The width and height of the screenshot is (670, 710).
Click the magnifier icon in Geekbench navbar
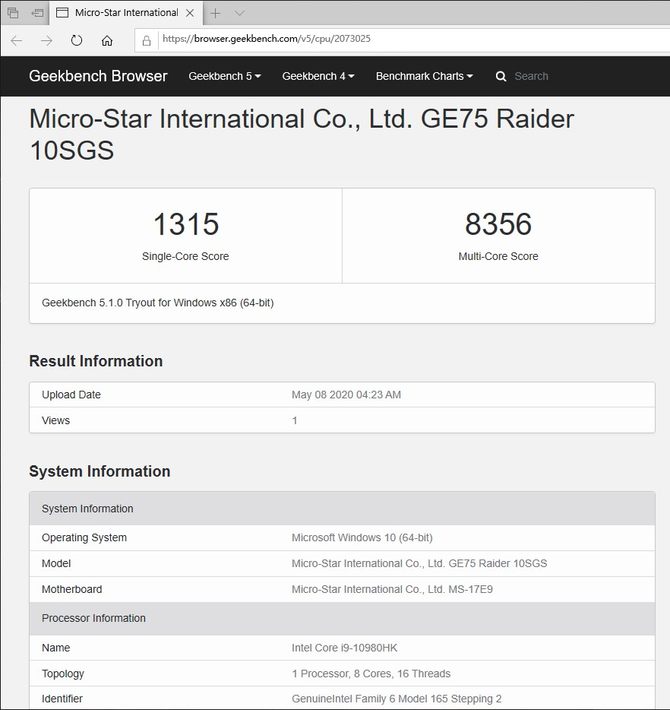tap(501, 76)
